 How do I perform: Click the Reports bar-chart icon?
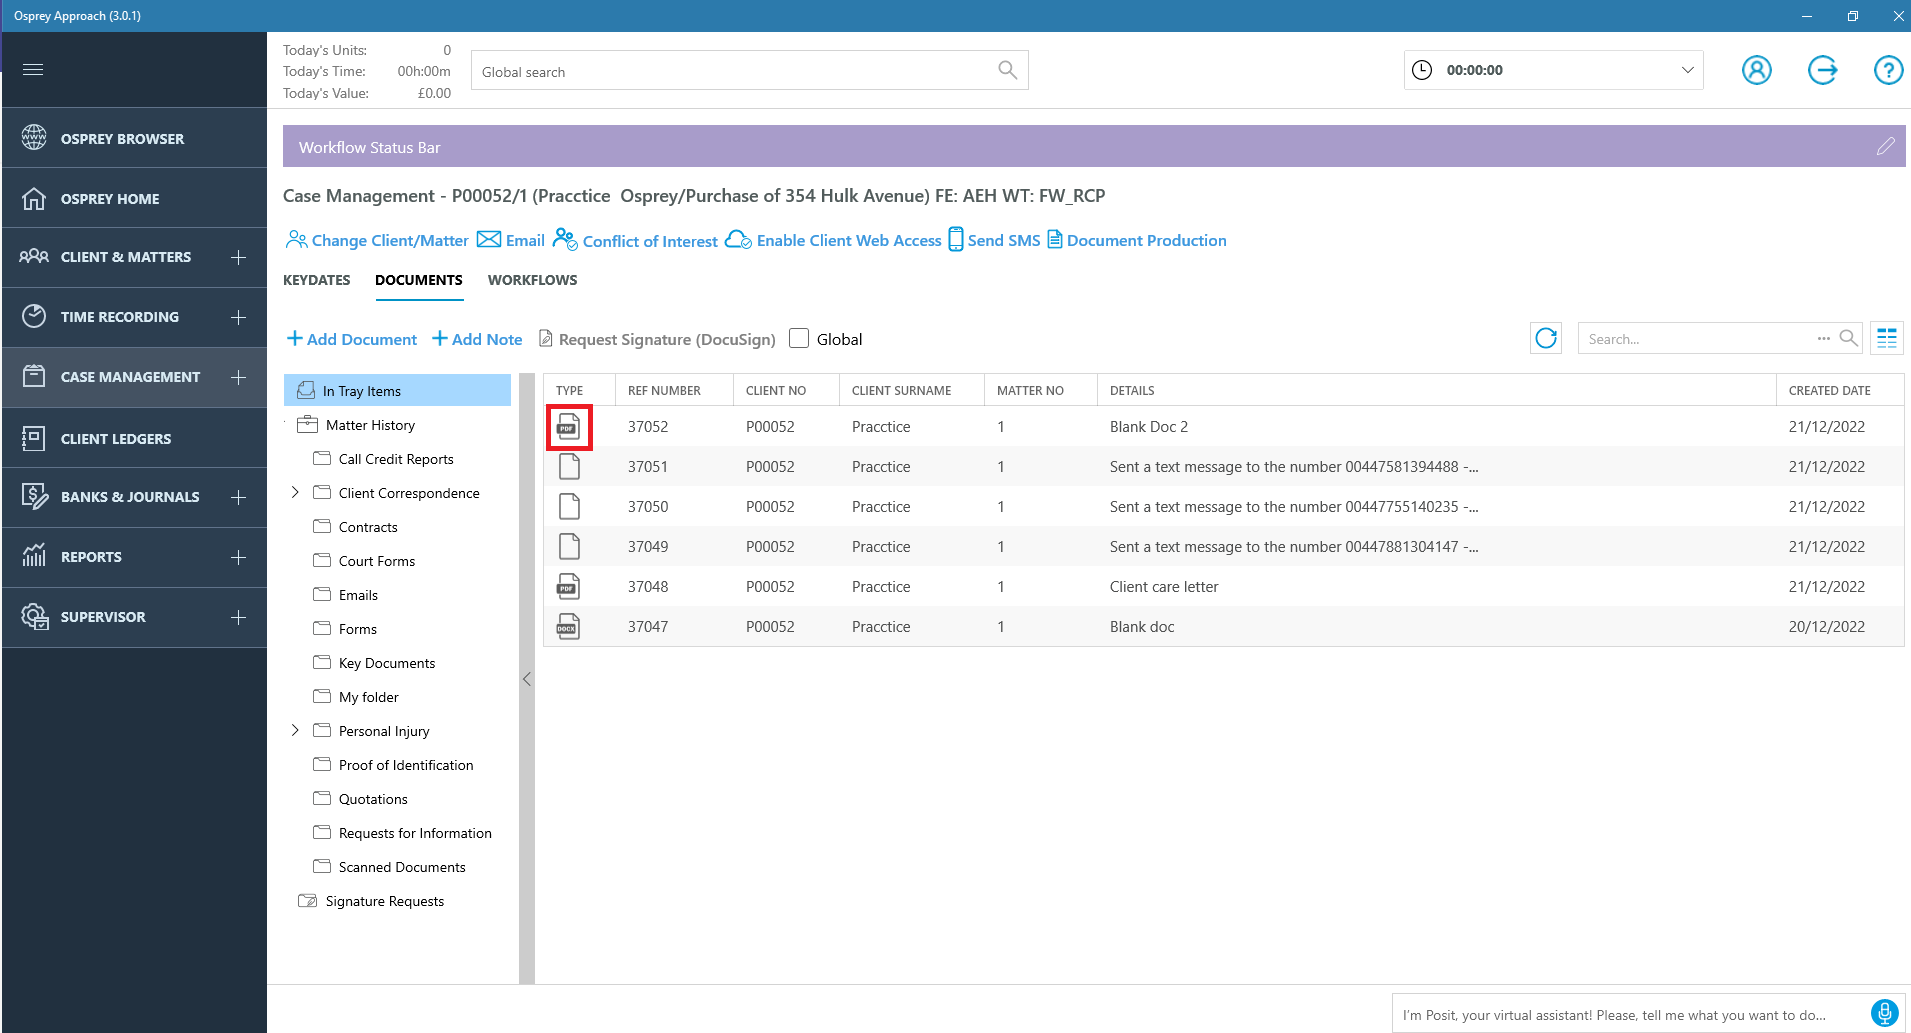click(x=35, y=557)
